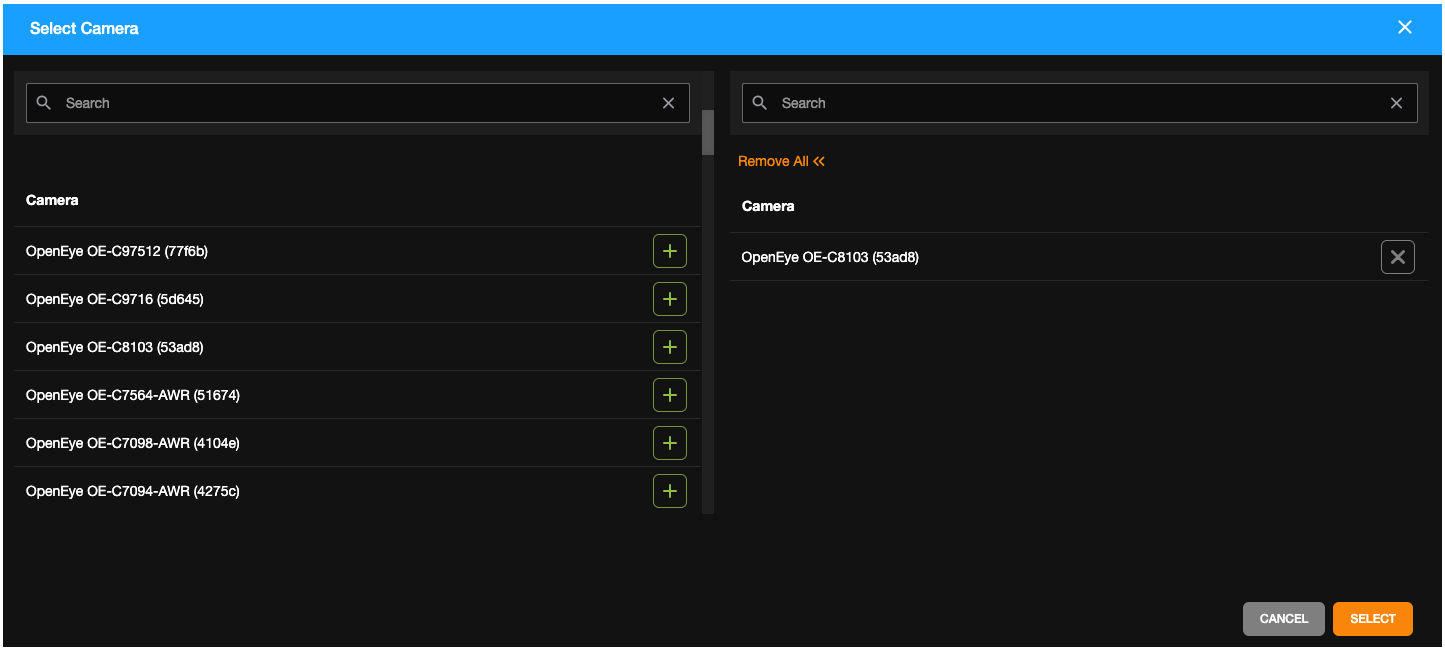
Task: Add OpenEye OE-C8103 with its green plus
Action: pos(670,347)
